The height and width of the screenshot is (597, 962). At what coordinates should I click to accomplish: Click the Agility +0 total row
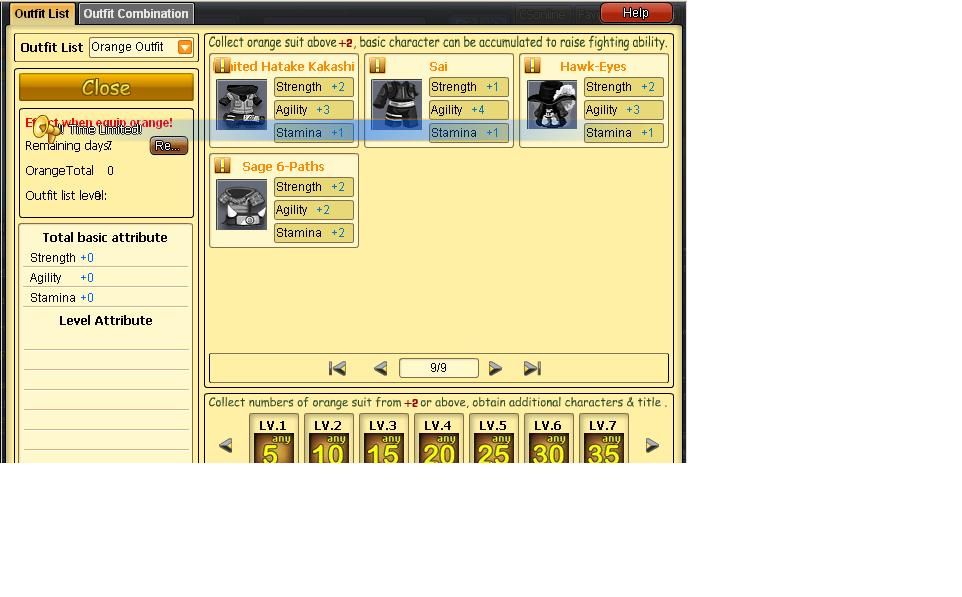106,277
